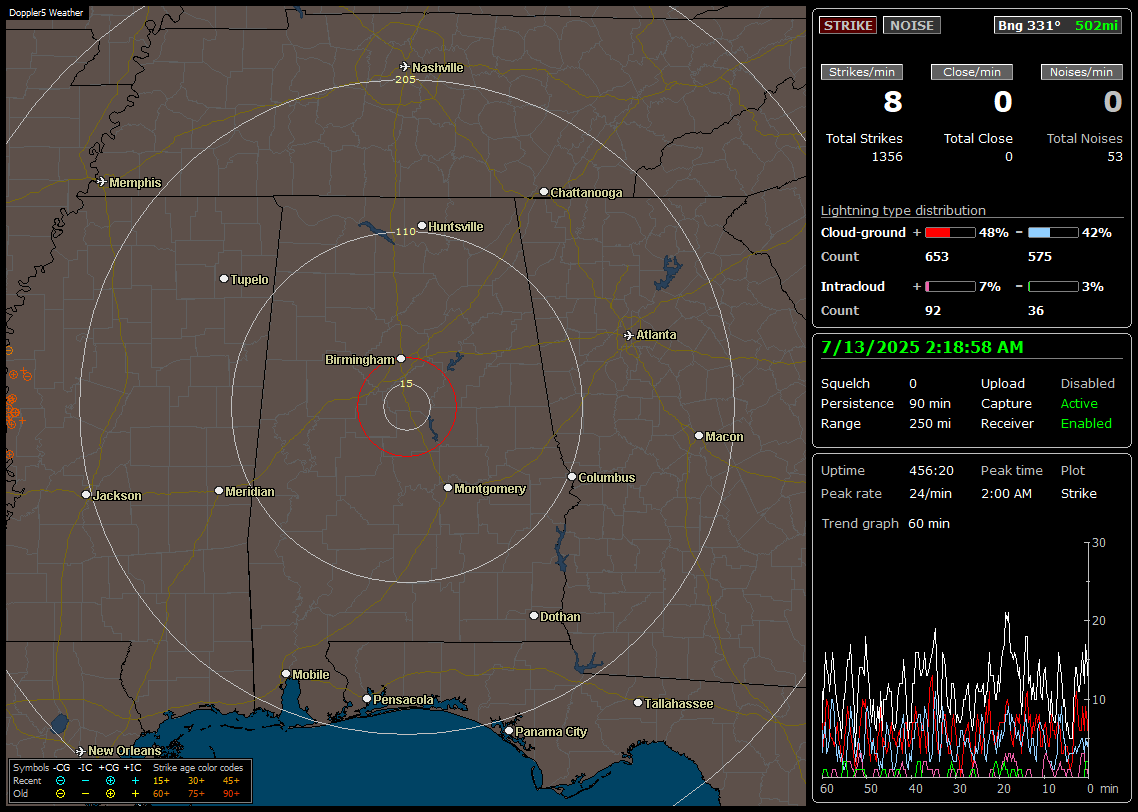Click the negative intracloud green percentage bar
This screenshot has width=1138, height=812.
pyautogui.click(x=1053, y=287)
